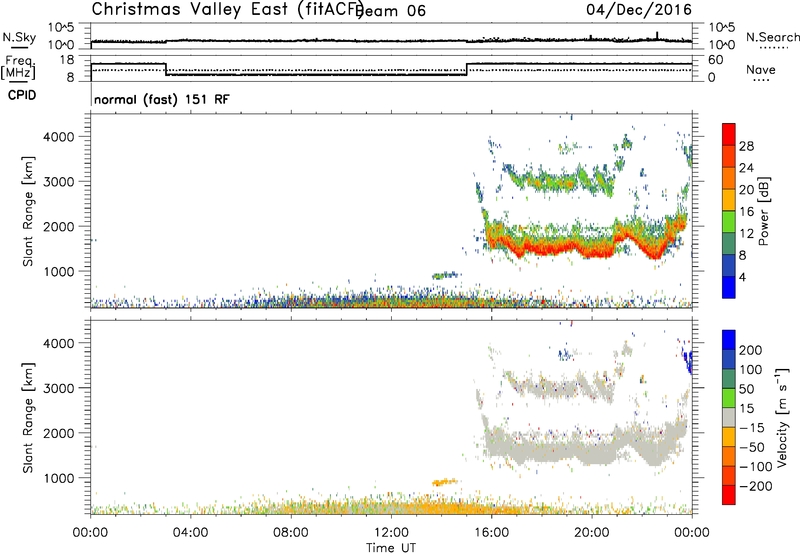The image size is (800, 554).
Task: Click the 60 tick on Nave axis
Action: (x=716, y=60)
